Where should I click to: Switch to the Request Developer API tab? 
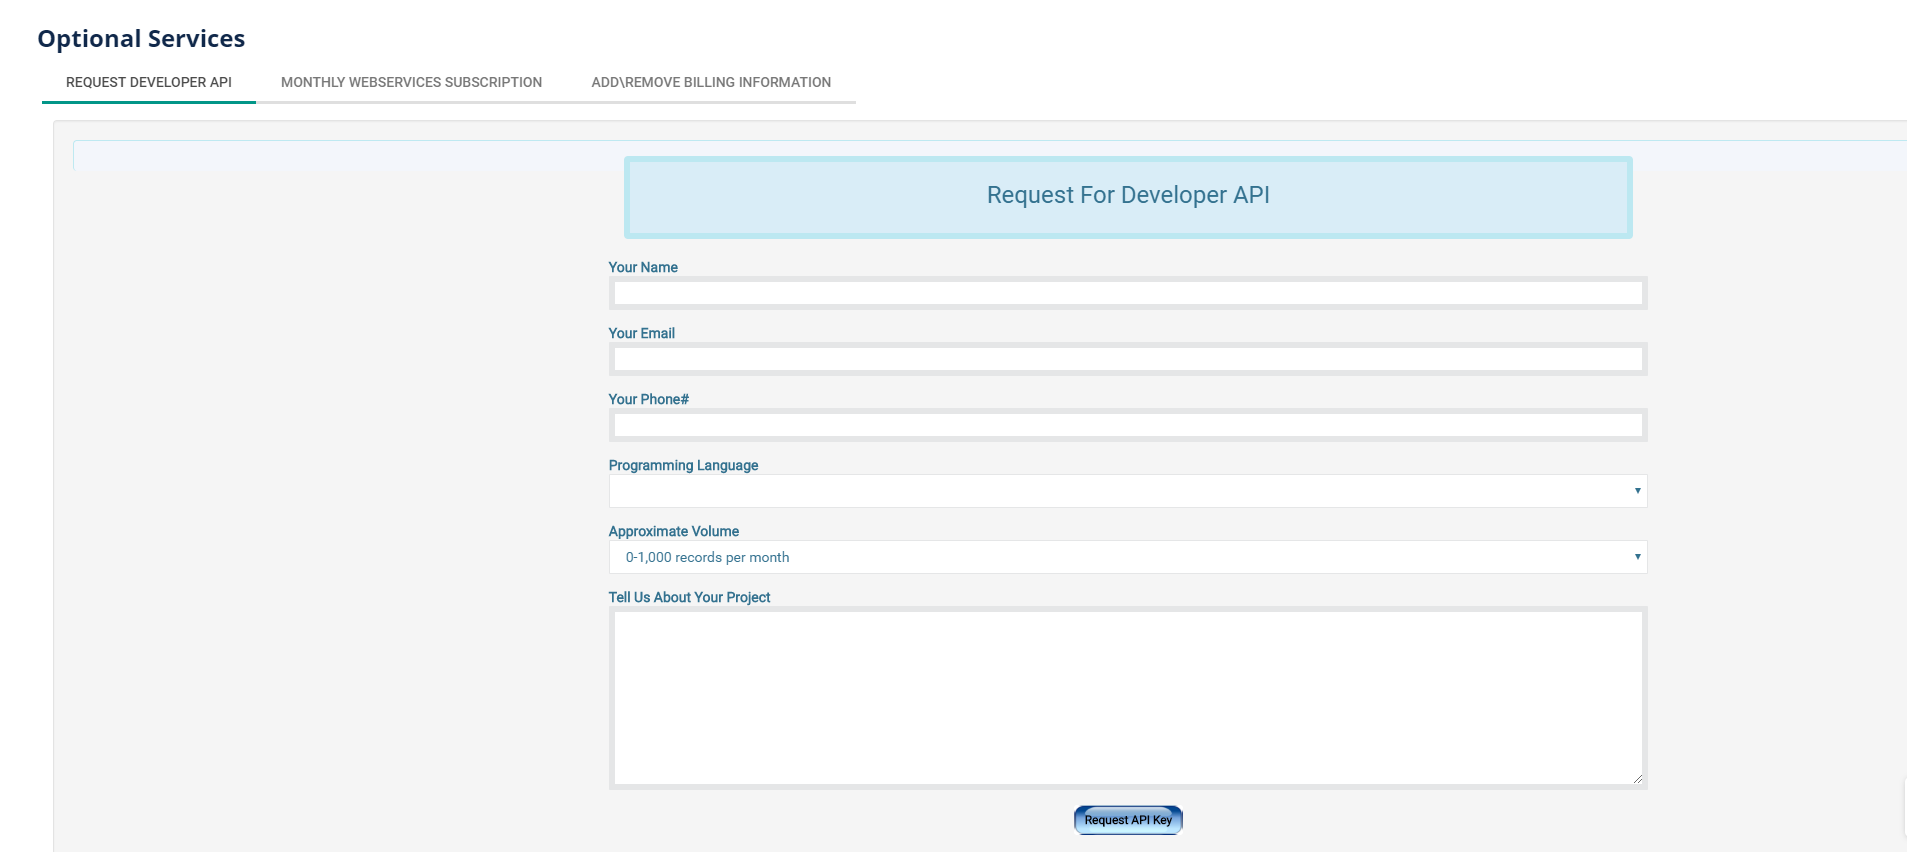(148, 82)
